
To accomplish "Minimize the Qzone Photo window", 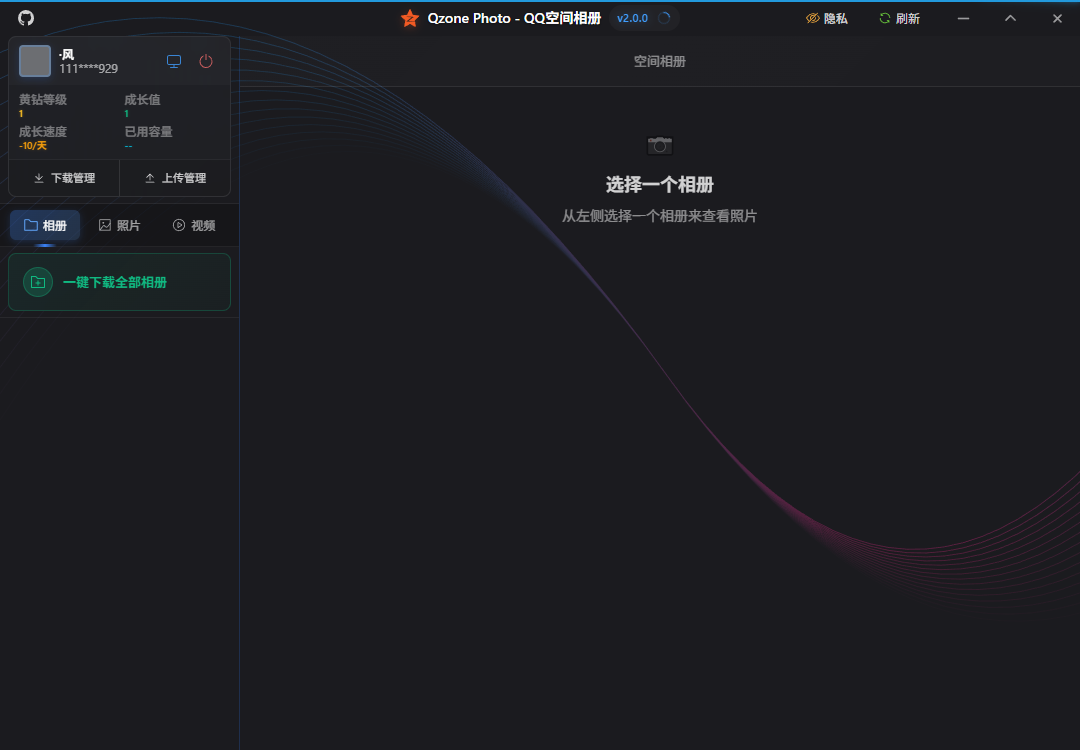I will point(964,19).
